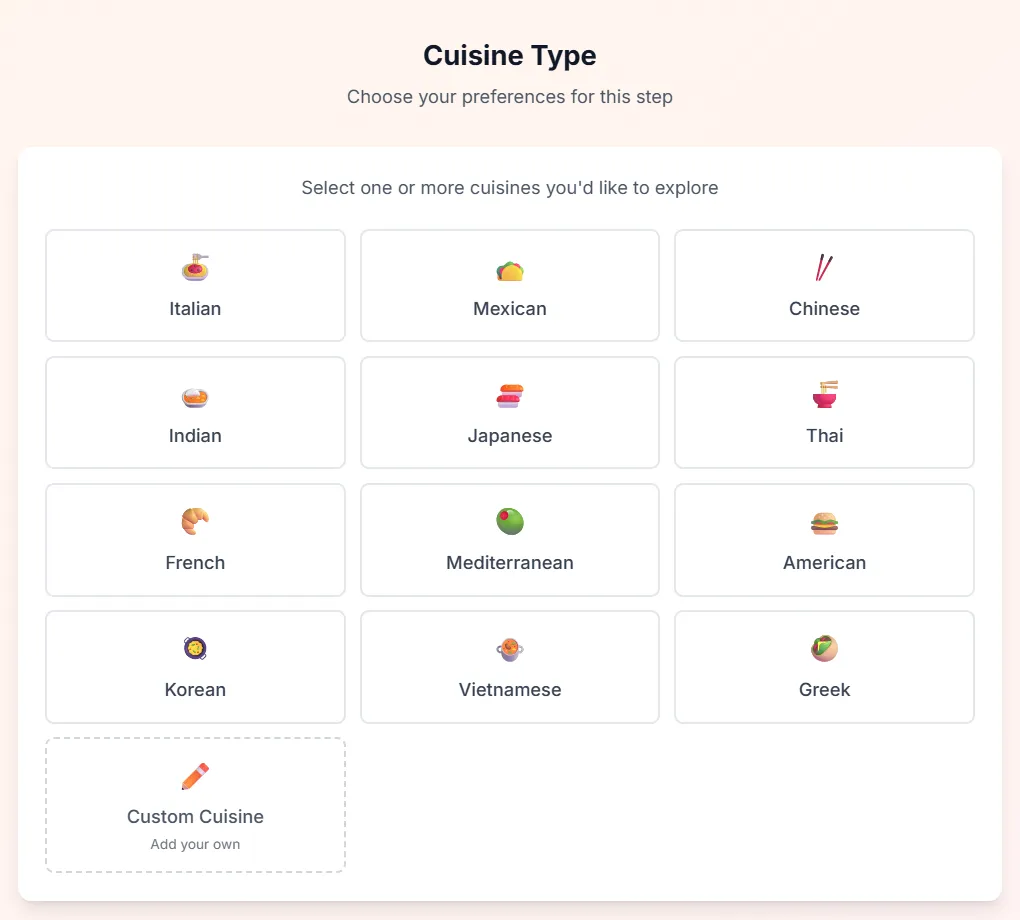The width and height of the screenshot is (1020, 920).
Task: Toggle the Mediterranean cuisine card
Action: coord(510,540)
